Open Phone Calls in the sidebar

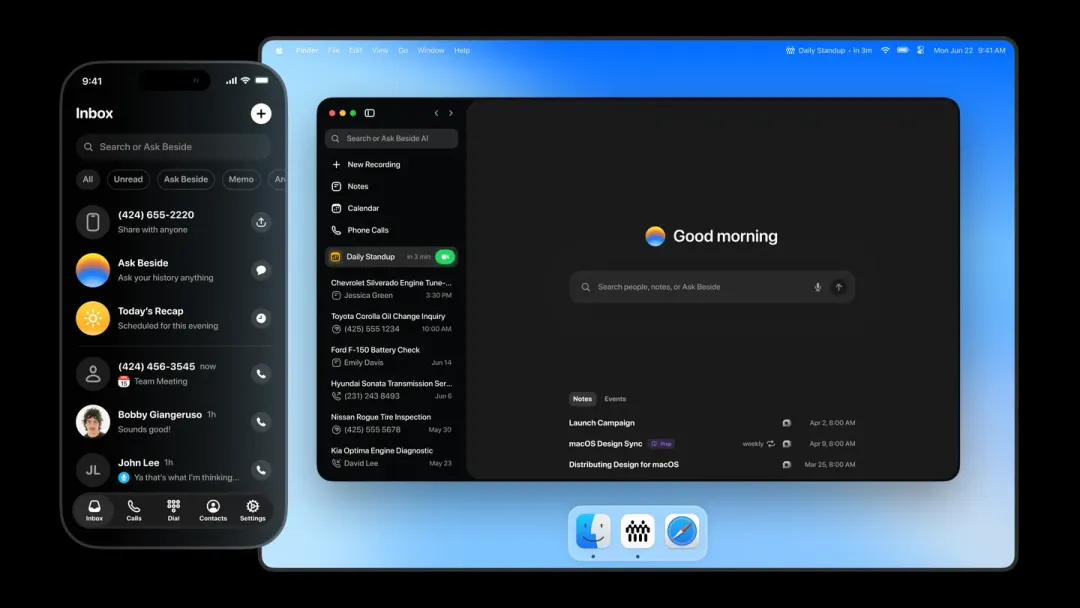pyautogui.click(x=367, y=230)
